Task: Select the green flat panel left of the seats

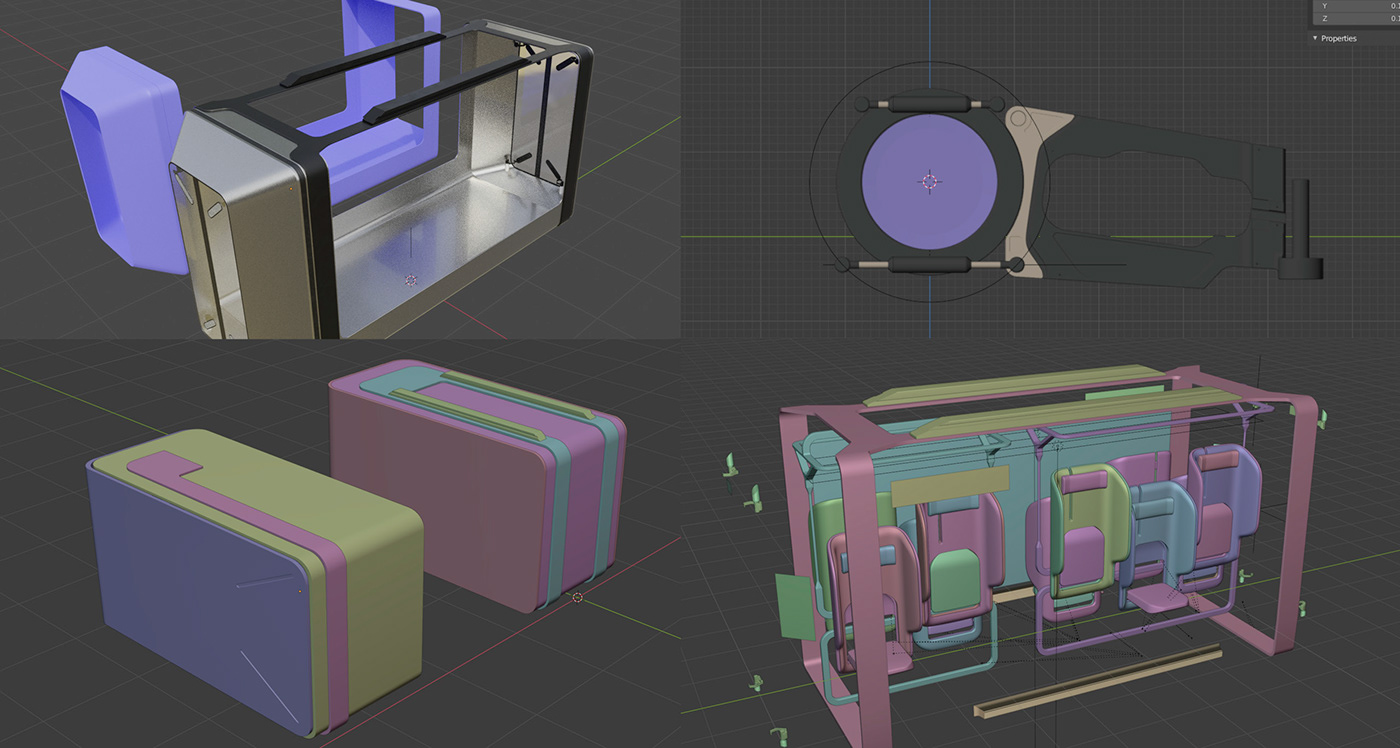Action: (x=795, y=606)
